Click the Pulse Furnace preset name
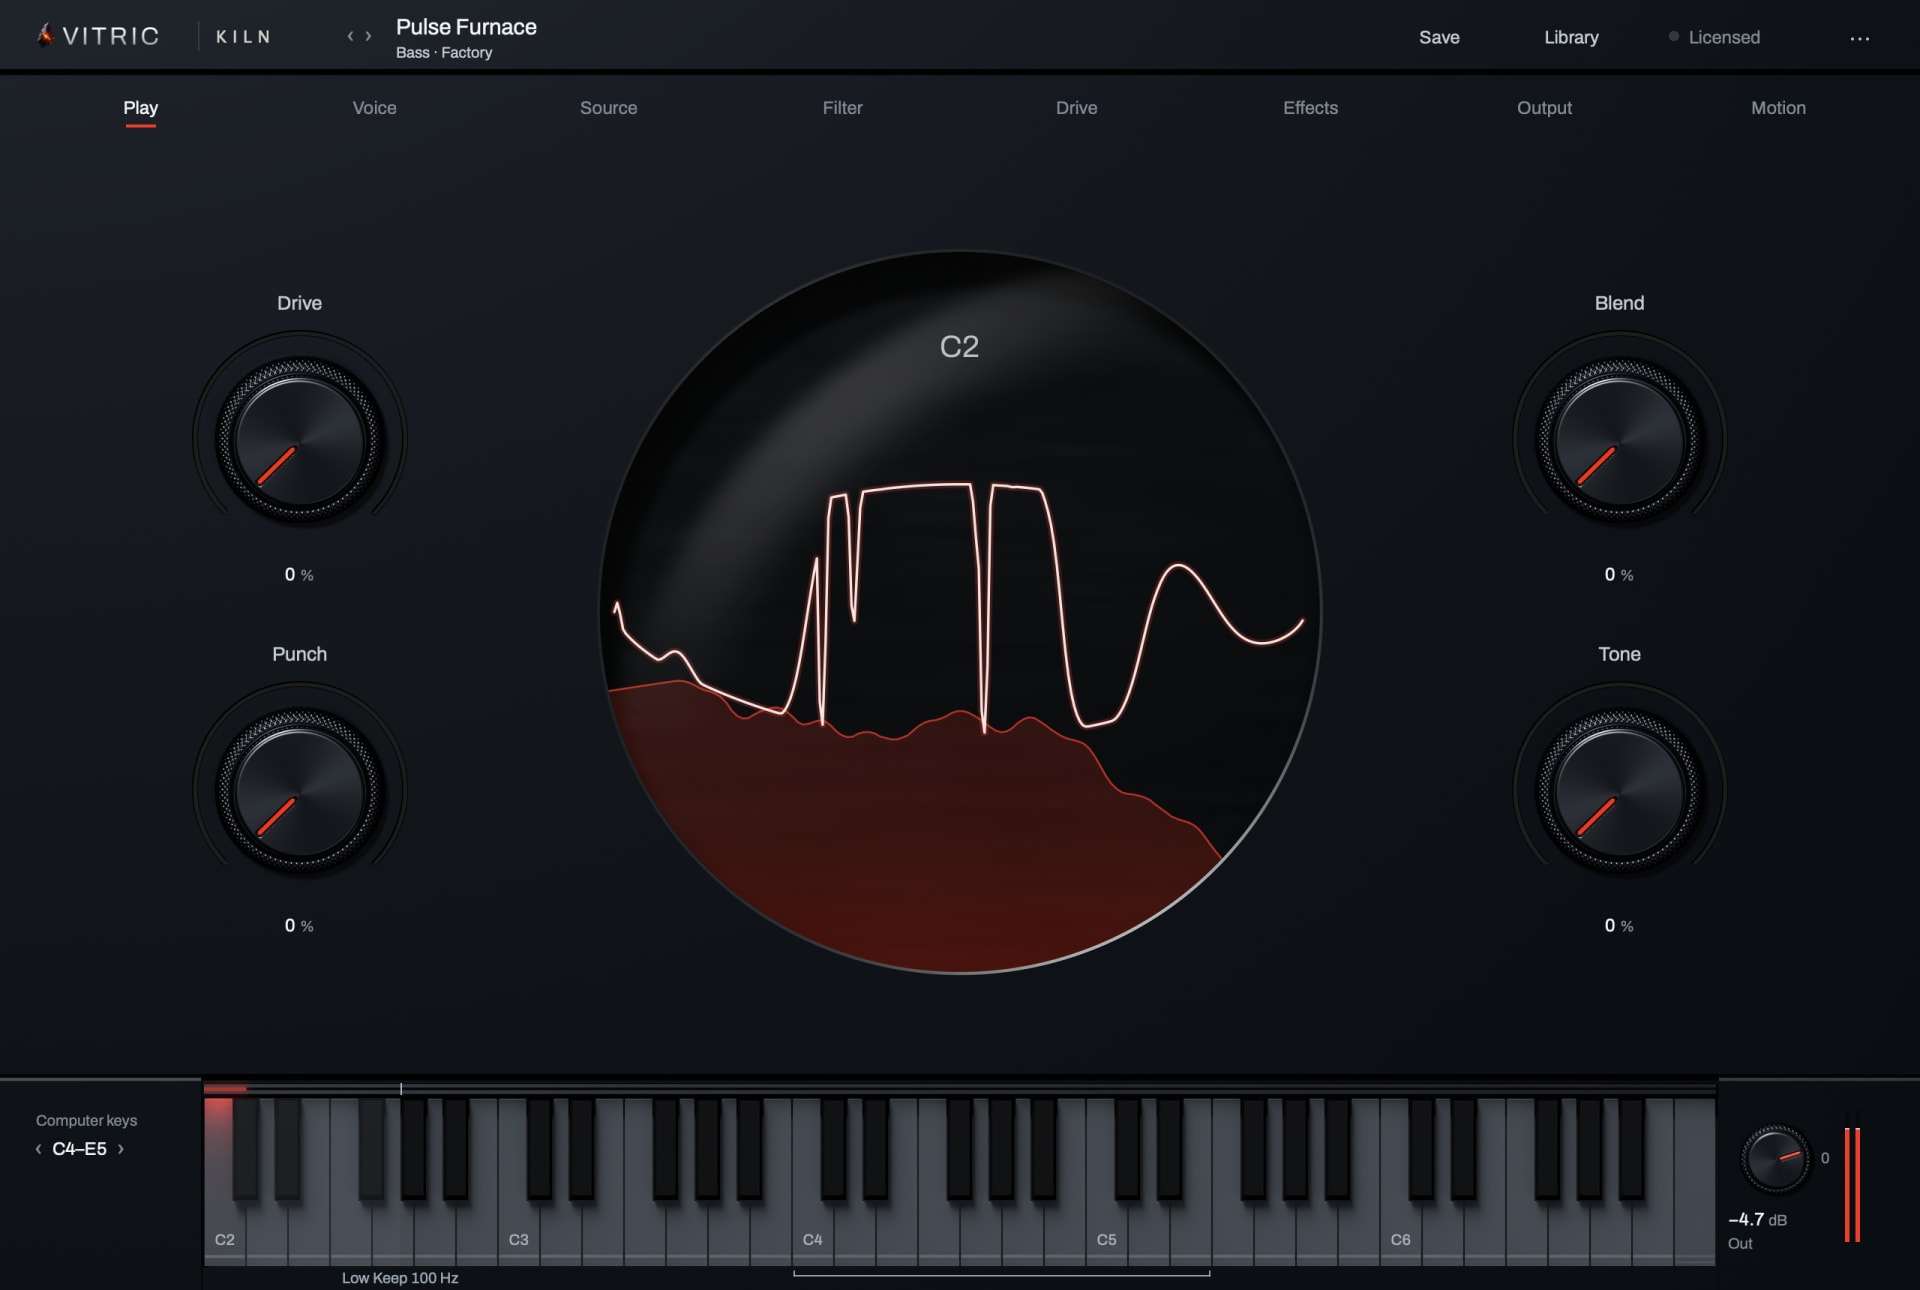 click(x=466, y=27)
